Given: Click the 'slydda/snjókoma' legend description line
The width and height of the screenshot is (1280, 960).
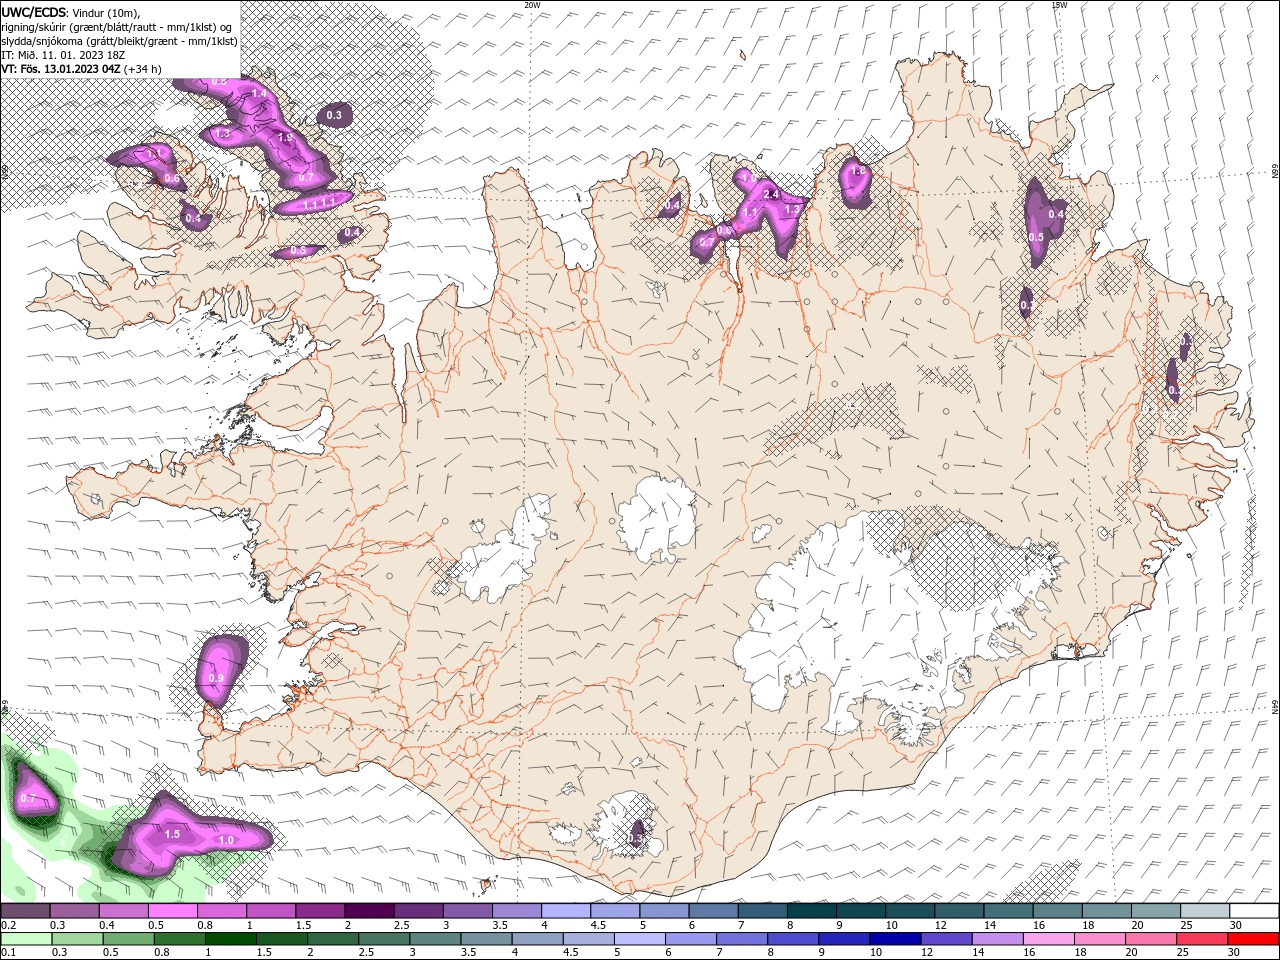Looking at the screenshot, I should tap(119, 41).
